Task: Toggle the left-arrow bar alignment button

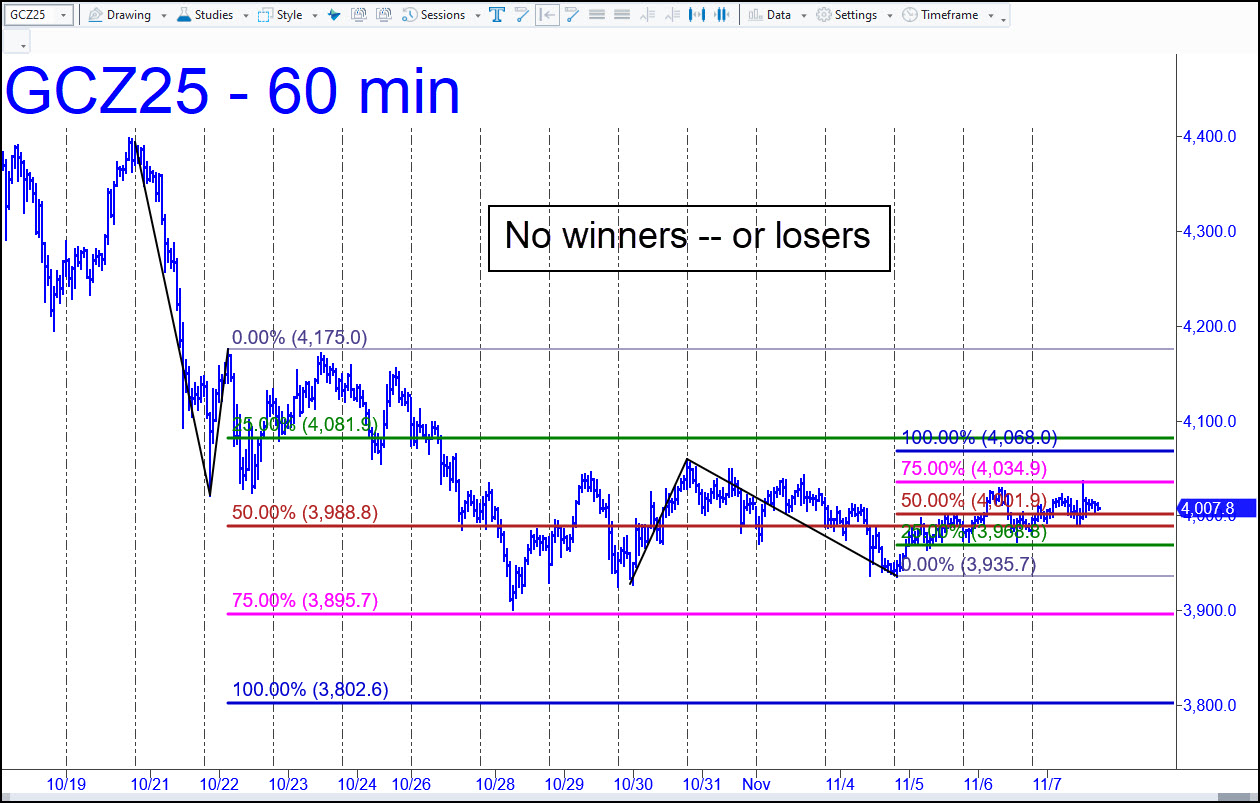Action: click(x=547, y=15)
